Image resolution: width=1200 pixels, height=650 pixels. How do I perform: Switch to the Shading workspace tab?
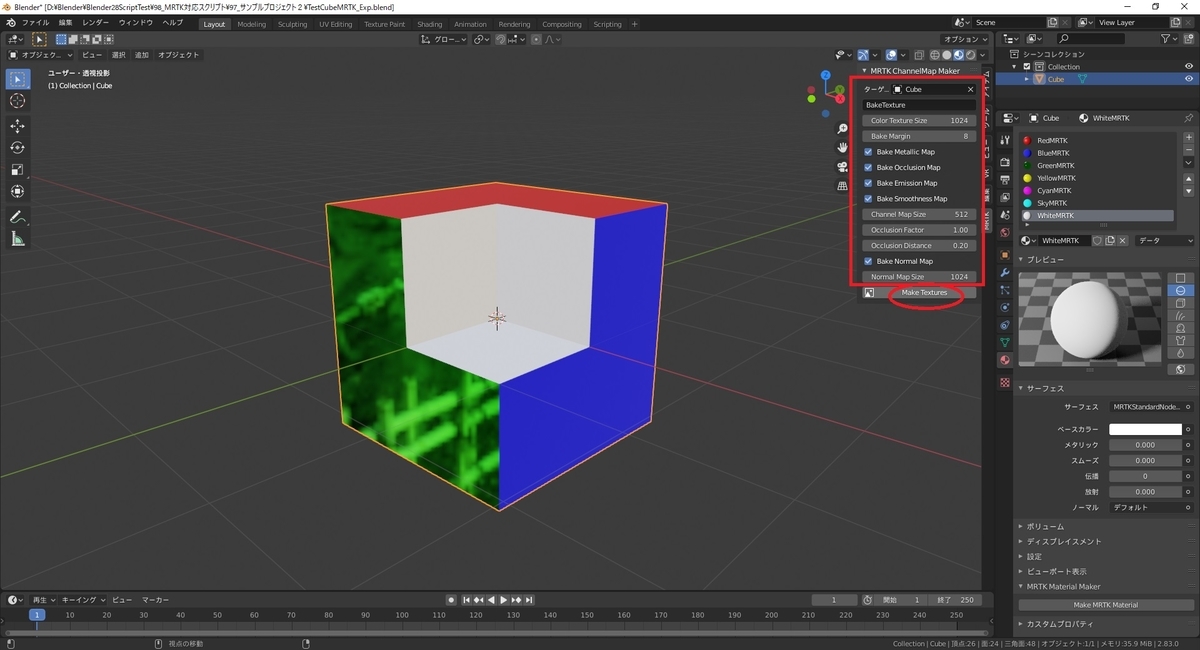pyautogui.click(x=430, y=24)
